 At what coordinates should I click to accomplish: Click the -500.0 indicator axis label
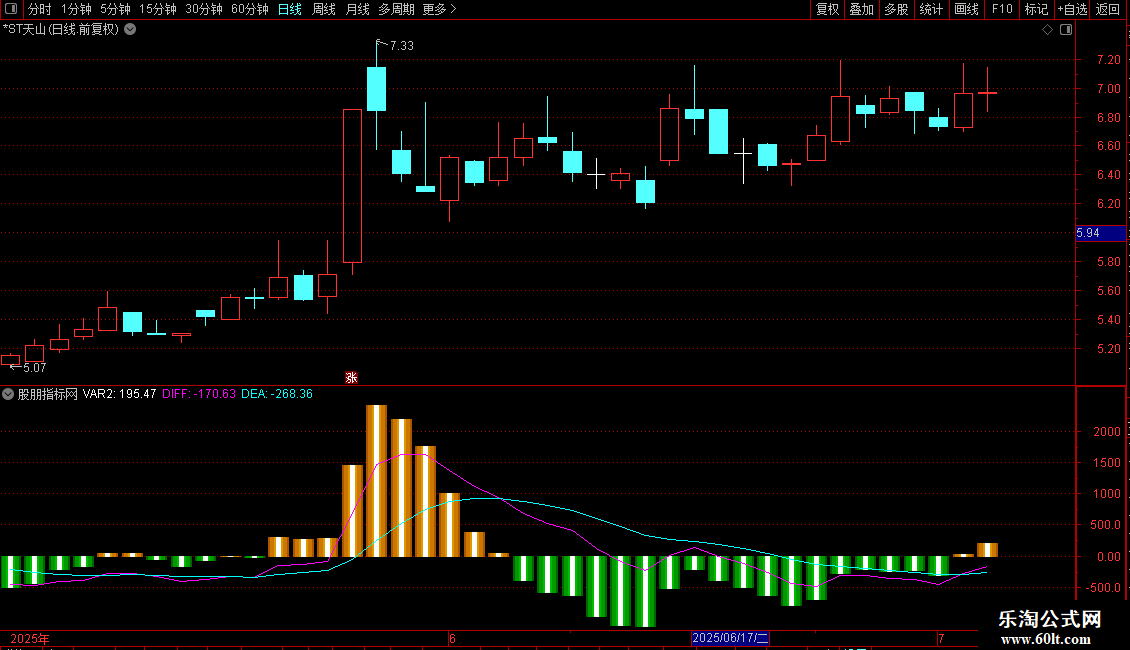(x=1103, y=588)
